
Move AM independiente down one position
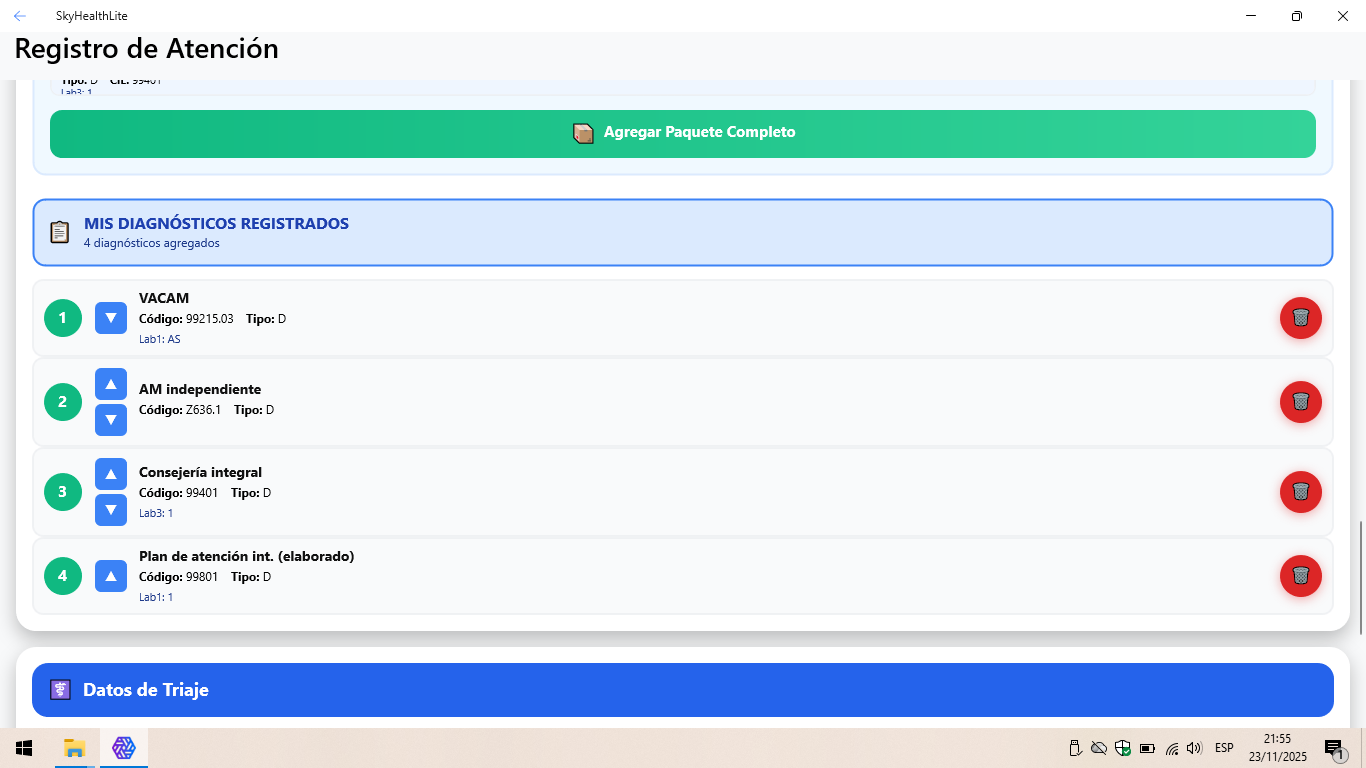pos(111,420)
